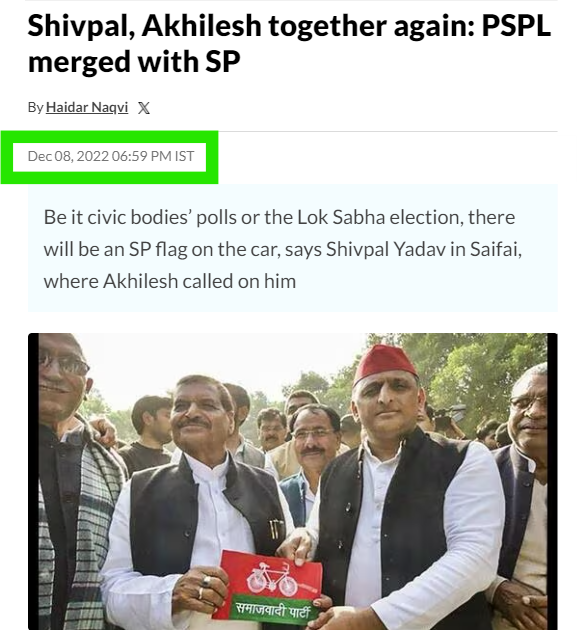Open the author's X profile icon
Viewport: 578px width, 632px height.
(x=143, y=108)
